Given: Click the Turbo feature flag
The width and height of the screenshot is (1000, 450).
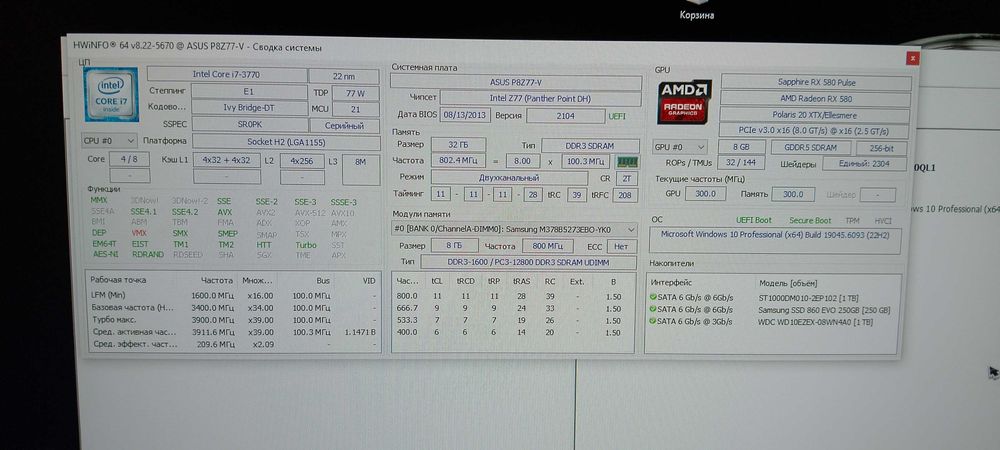Looking at the screenshot, I should click(305, 245).
